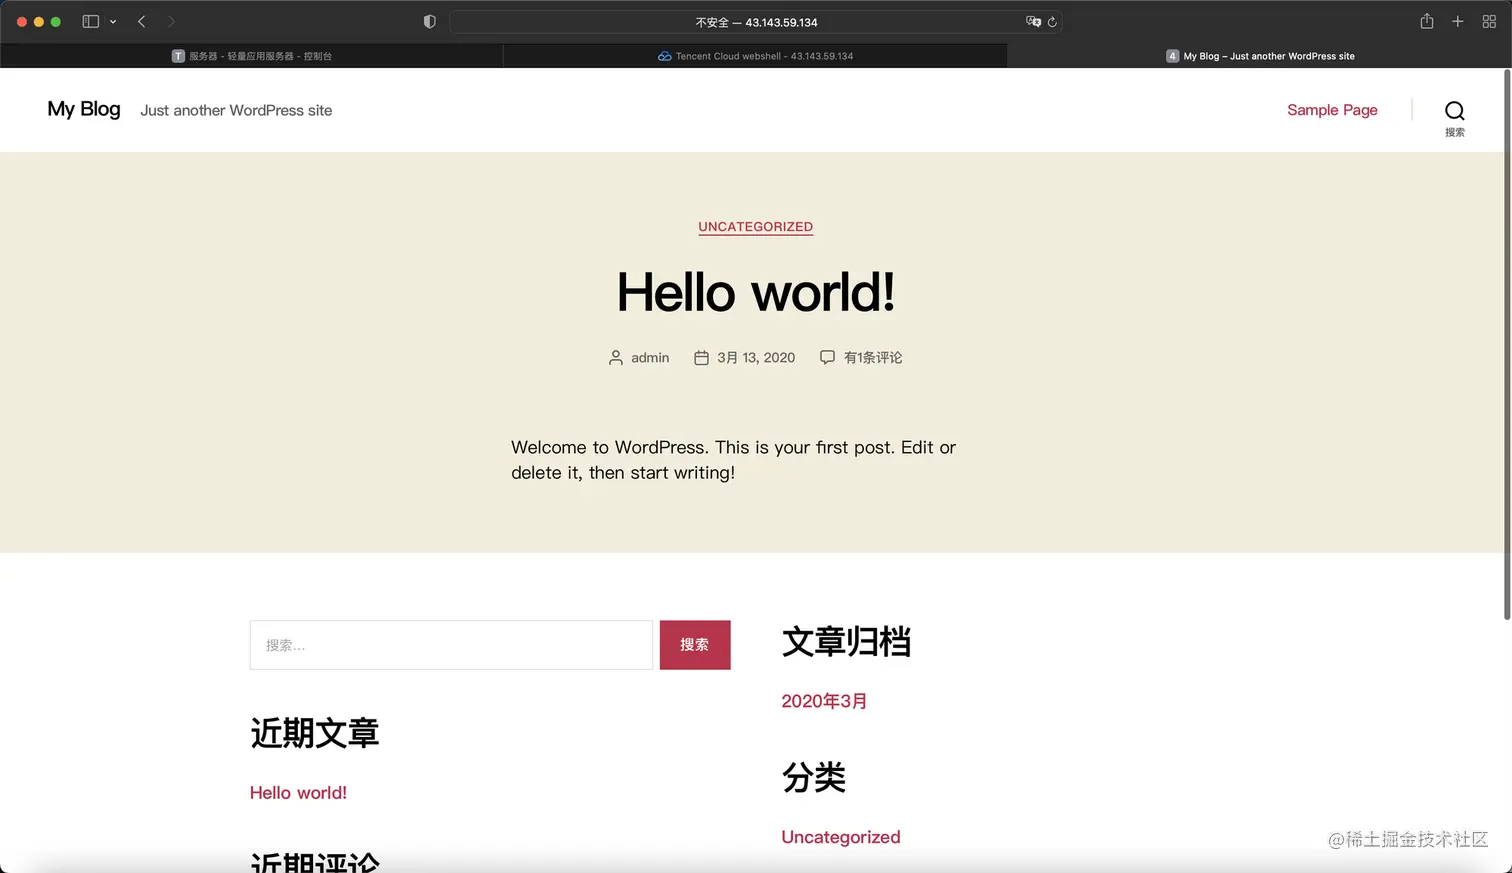Submit with the red 搜索 button
This screenshot has width=1512, height=873.
695,645
